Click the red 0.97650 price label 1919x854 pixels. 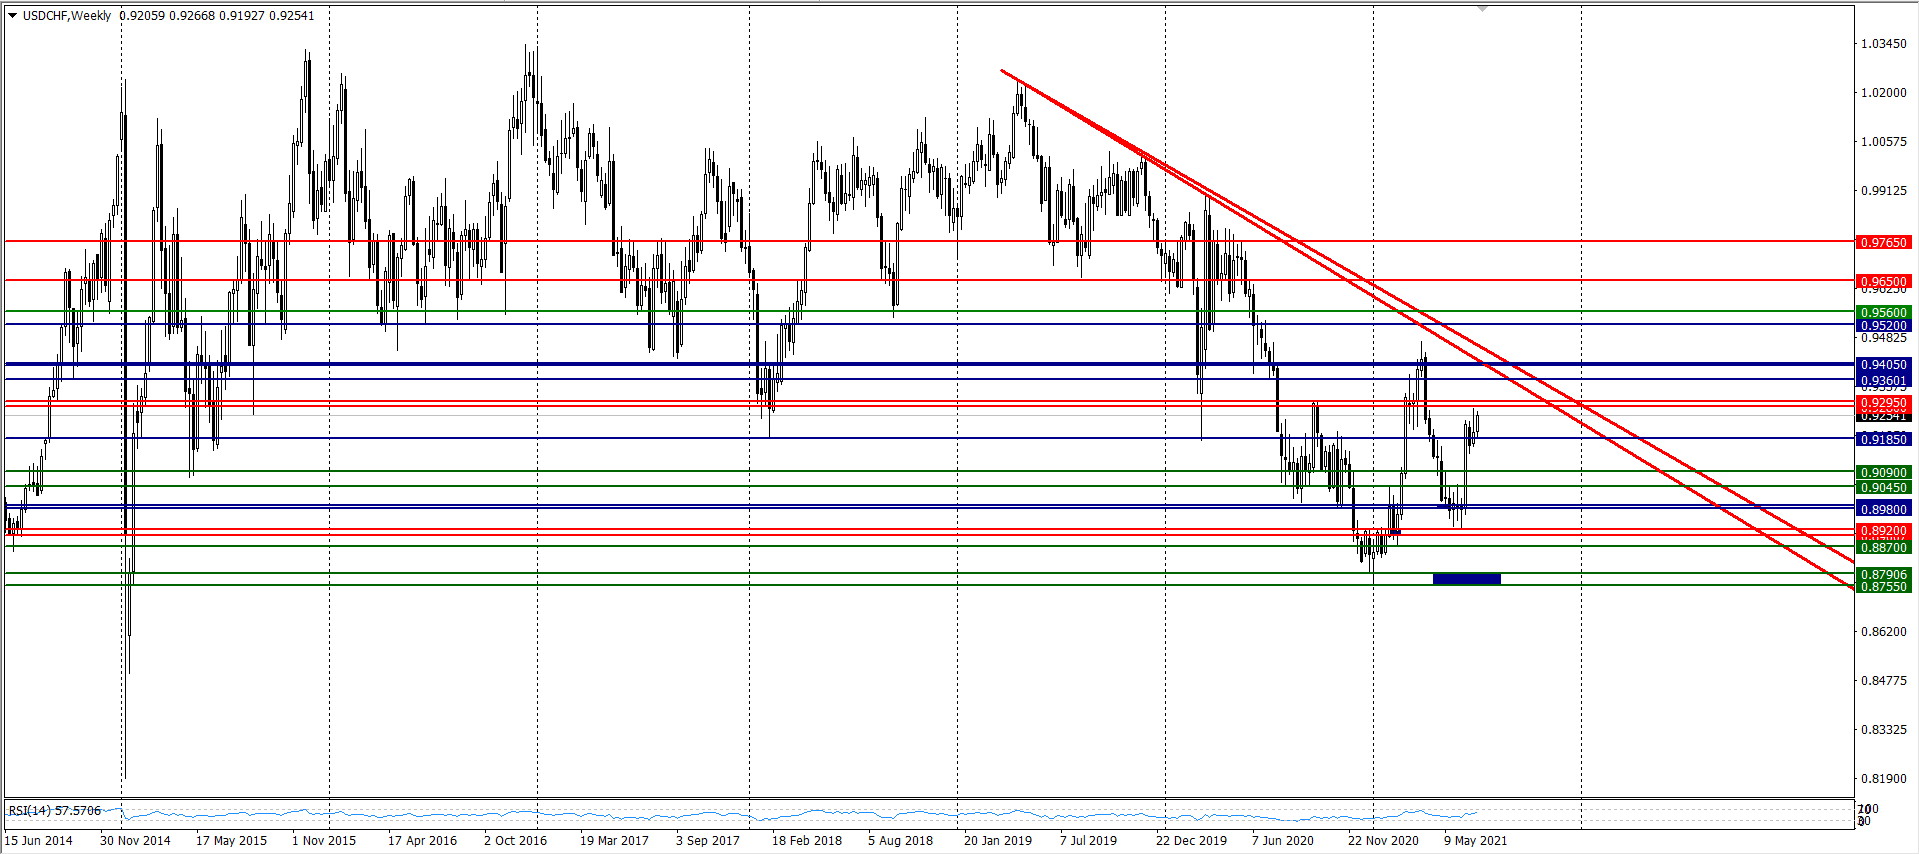tap(1883, 242)
